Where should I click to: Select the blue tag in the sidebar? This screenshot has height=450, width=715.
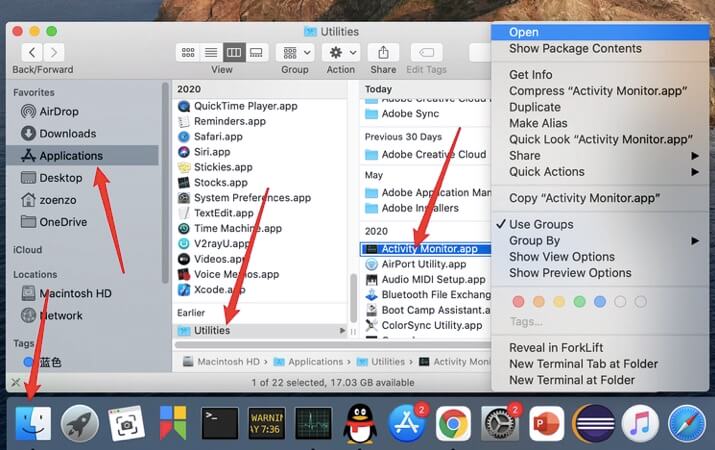point(42,362)
